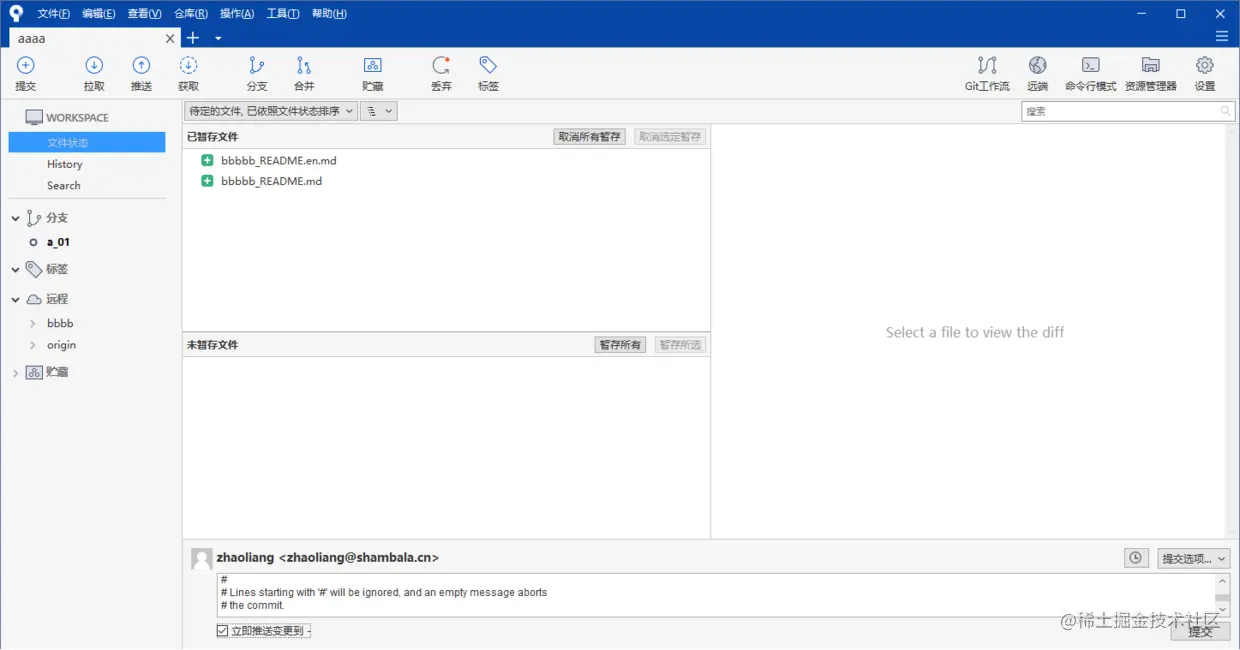Click the Stash (贮藏) toolbar icon
Image resolution: width=1240 pixels, height=650 pixels.
(373, 65)
